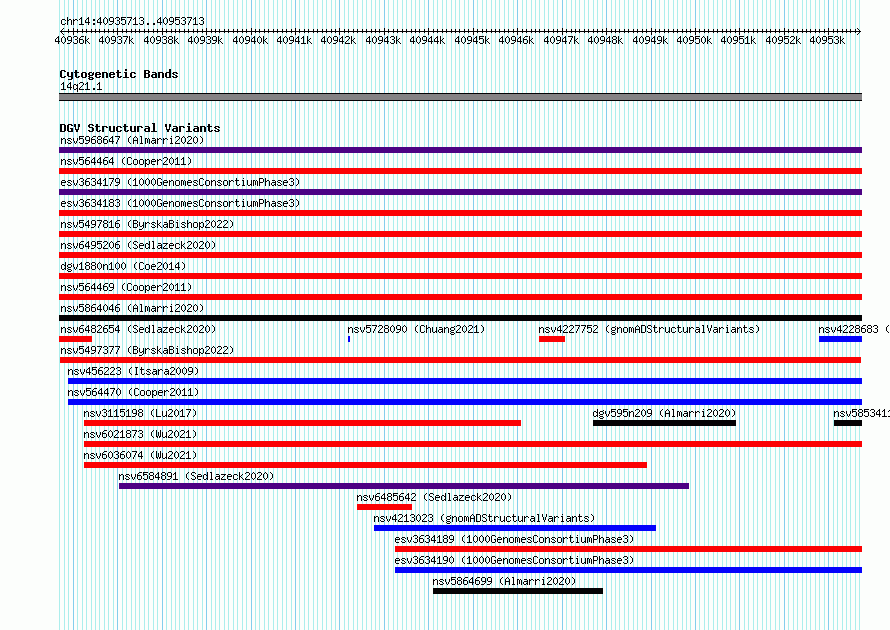
Task: Click the 40950k ruler tick label
Action: (694, 40)
